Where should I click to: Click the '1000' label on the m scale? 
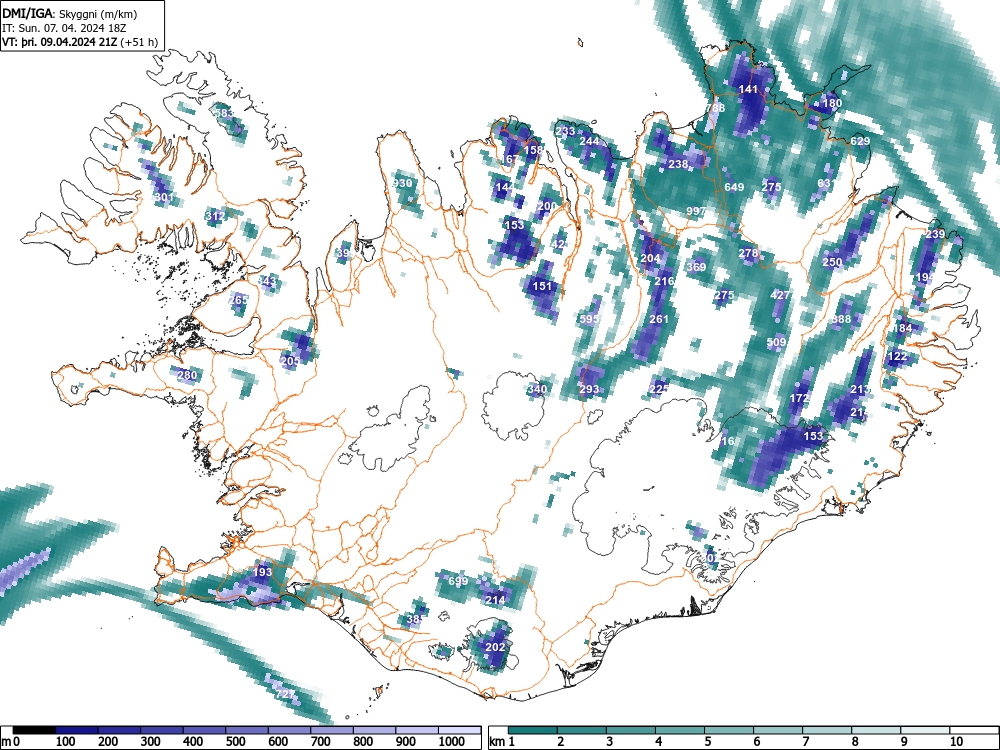click(x=452, y=742)
